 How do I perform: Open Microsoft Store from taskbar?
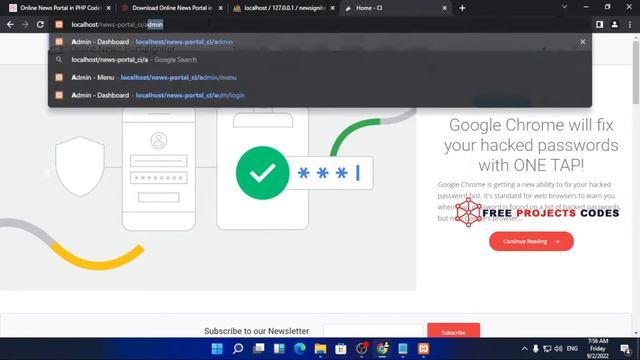(x=341, y=349)
